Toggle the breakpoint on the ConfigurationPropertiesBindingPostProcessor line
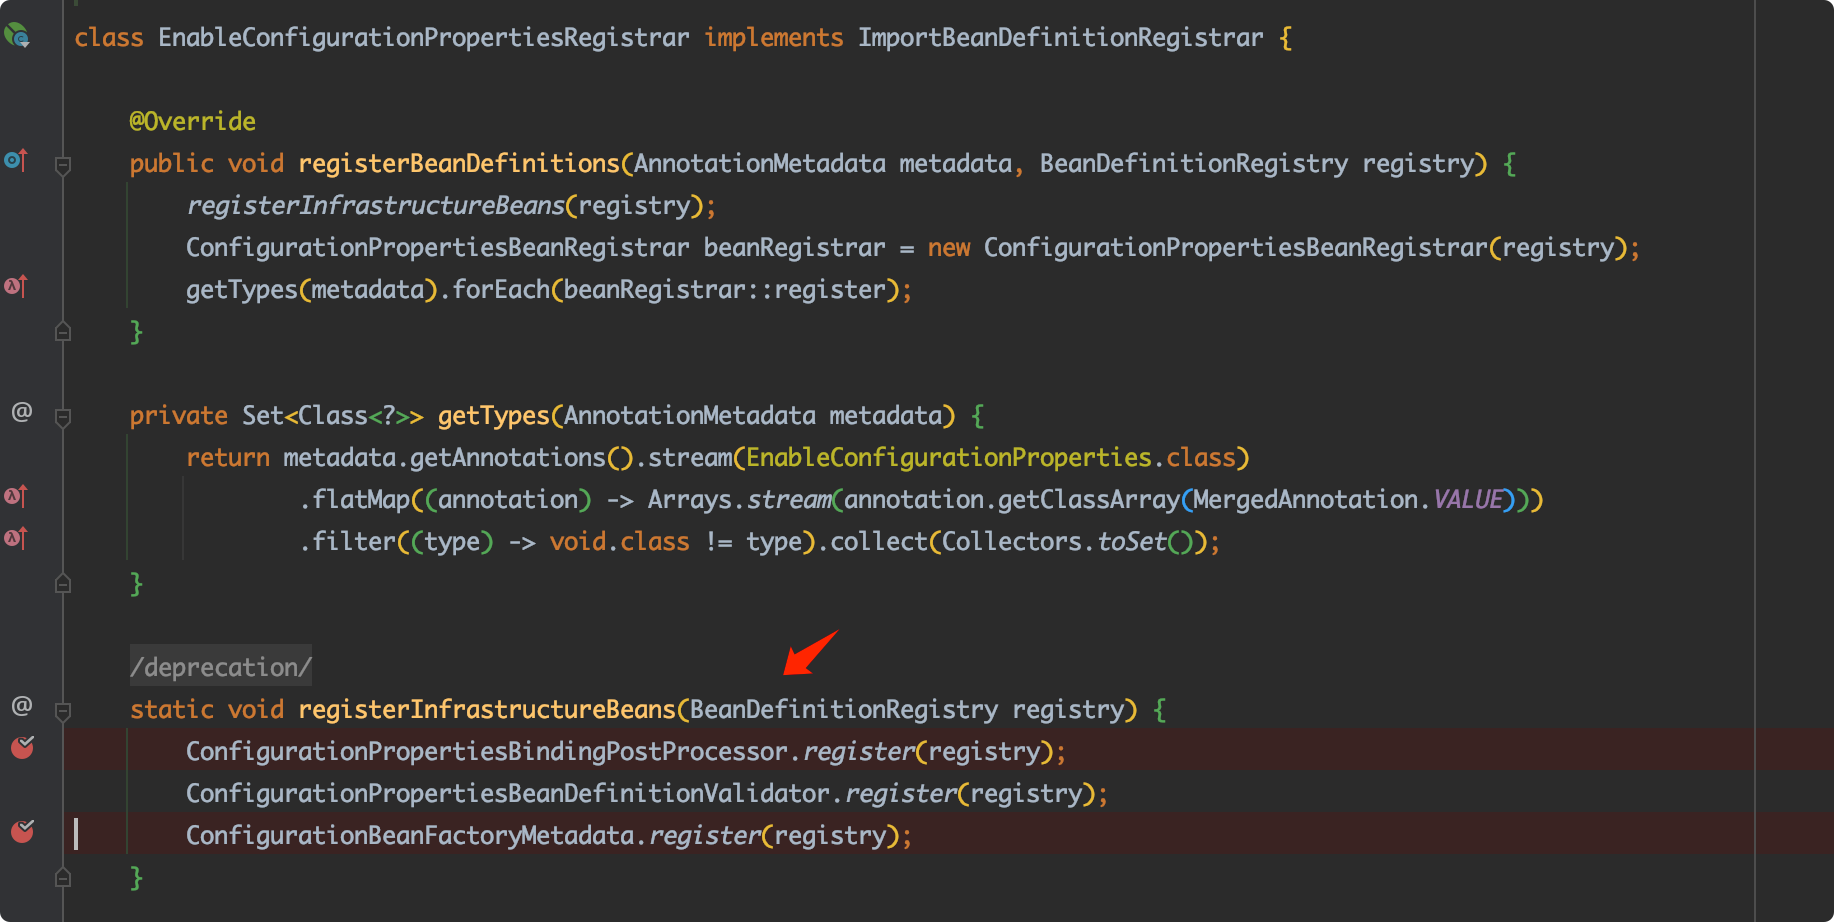1834x922 pixels. [x=22, y=747]
